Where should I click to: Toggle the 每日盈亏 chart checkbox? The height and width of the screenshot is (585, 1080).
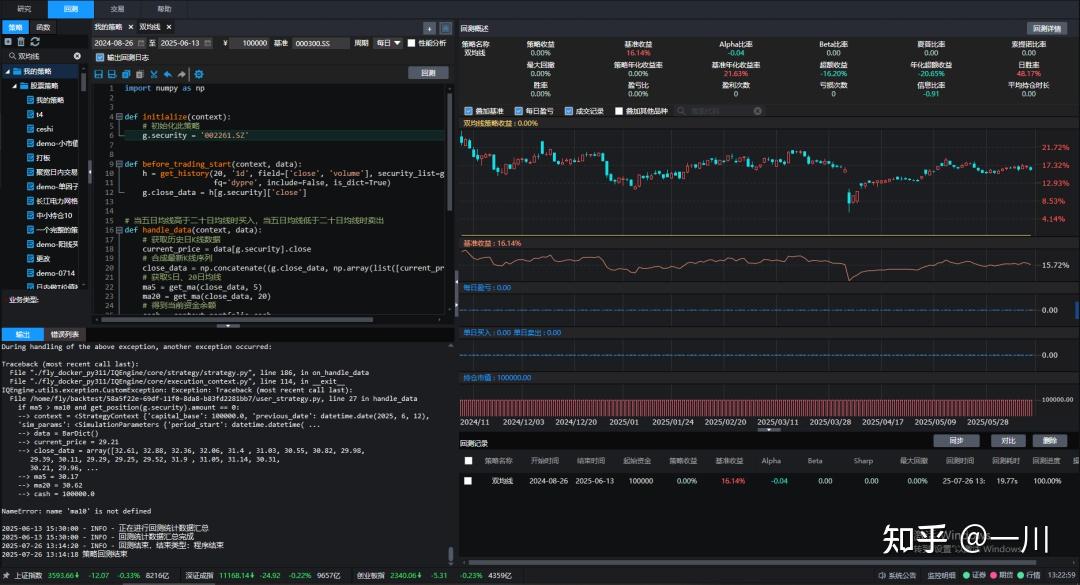pyautogui.click(x=518, y=111)
